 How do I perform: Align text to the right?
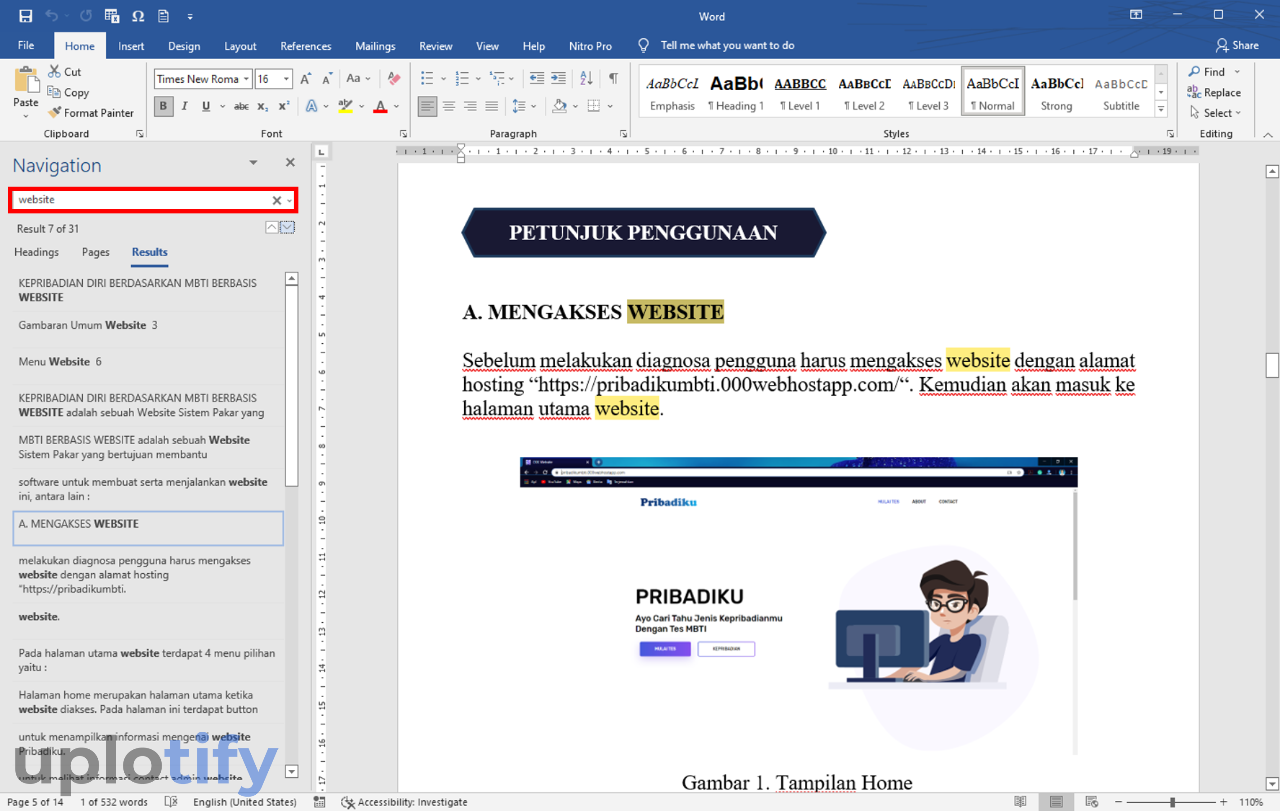[470, 106]
